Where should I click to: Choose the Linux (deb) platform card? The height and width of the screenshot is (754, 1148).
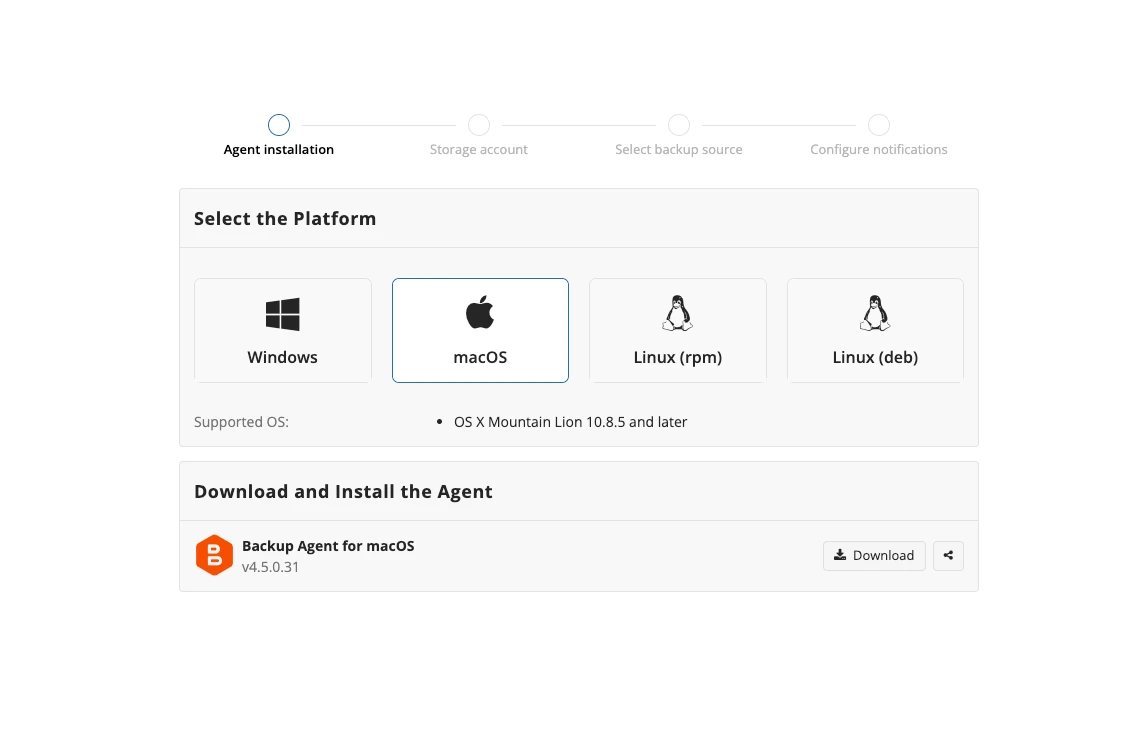click(875, 330)
